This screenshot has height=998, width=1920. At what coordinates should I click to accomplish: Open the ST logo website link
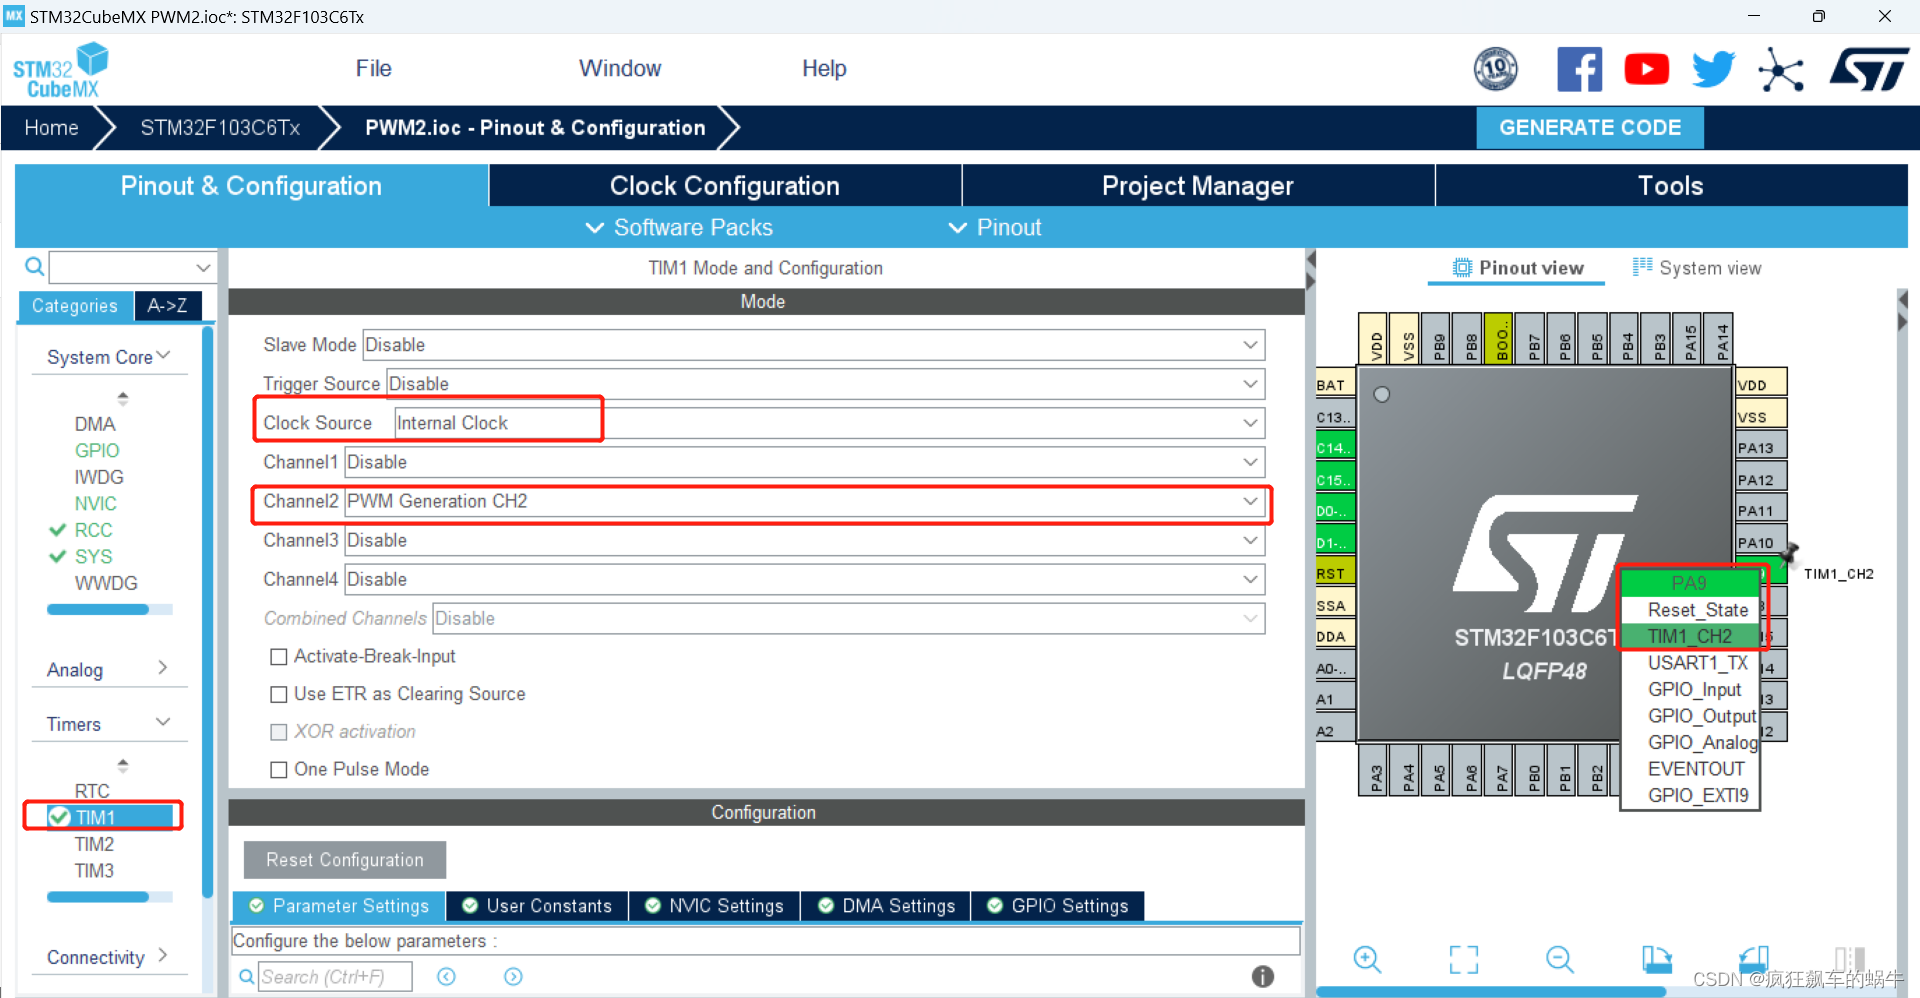pos(1869,70)
